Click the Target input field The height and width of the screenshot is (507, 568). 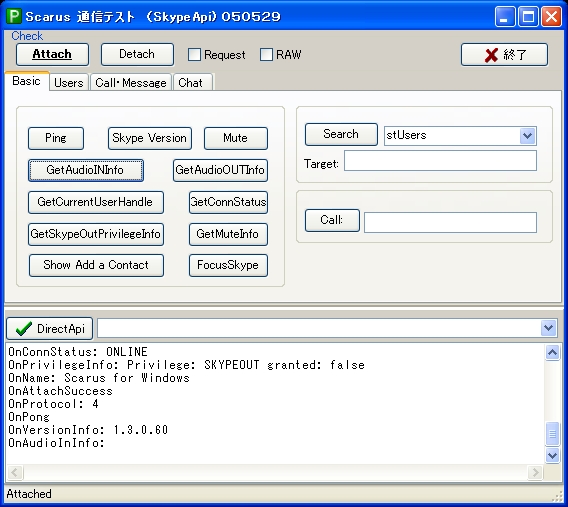coord(440,160)
